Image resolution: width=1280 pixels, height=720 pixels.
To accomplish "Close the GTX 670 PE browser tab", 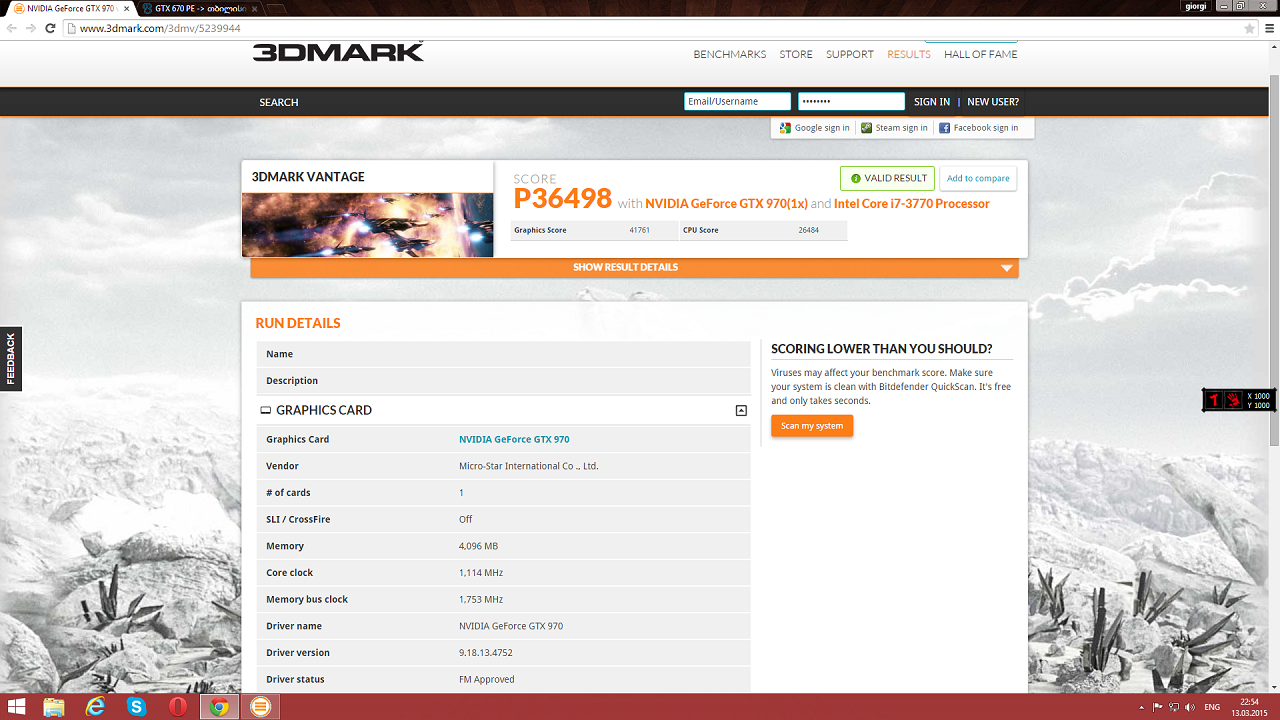I will click(x=254, y=8).
